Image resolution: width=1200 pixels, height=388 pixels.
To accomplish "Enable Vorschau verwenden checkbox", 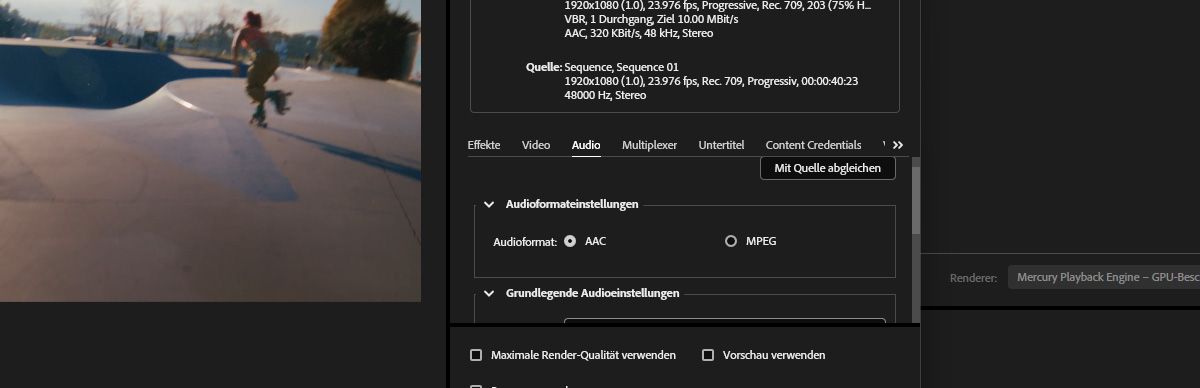I will (708, 355).
